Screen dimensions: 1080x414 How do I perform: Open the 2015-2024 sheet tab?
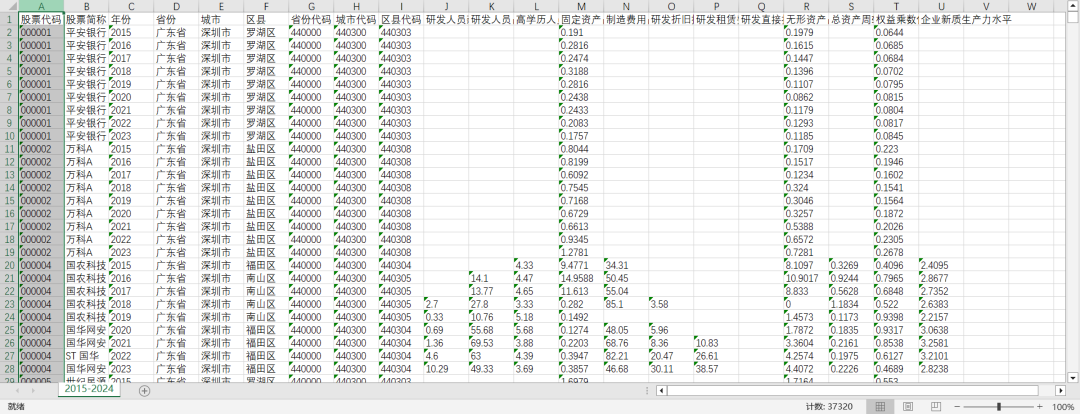[x=88, y=389]
